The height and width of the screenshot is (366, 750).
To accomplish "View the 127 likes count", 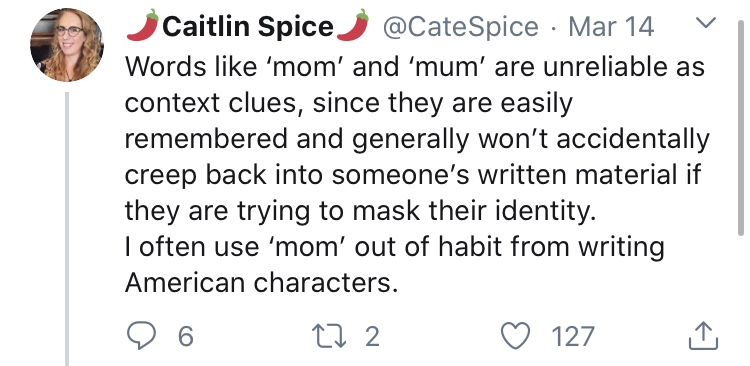I will pyautogui.click(x=573, y=336).
